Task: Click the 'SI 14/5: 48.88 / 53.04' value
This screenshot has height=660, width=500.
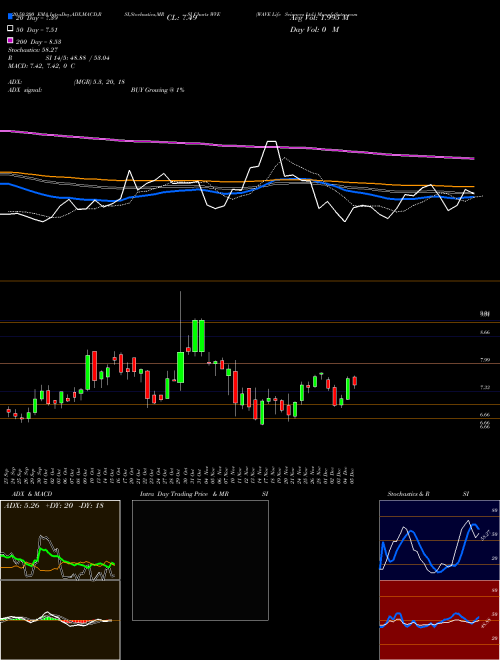Action: click(78, 58)
